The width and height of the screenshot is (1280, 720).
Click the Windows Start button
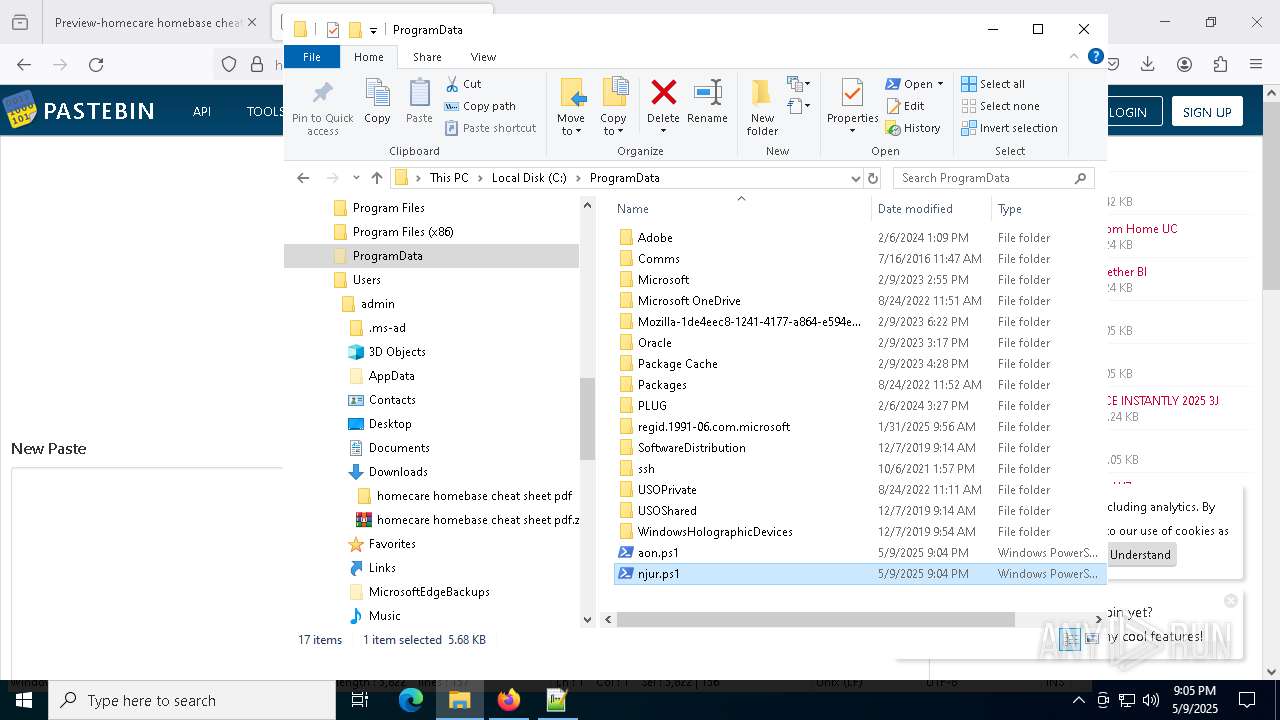tap(24, 700)
